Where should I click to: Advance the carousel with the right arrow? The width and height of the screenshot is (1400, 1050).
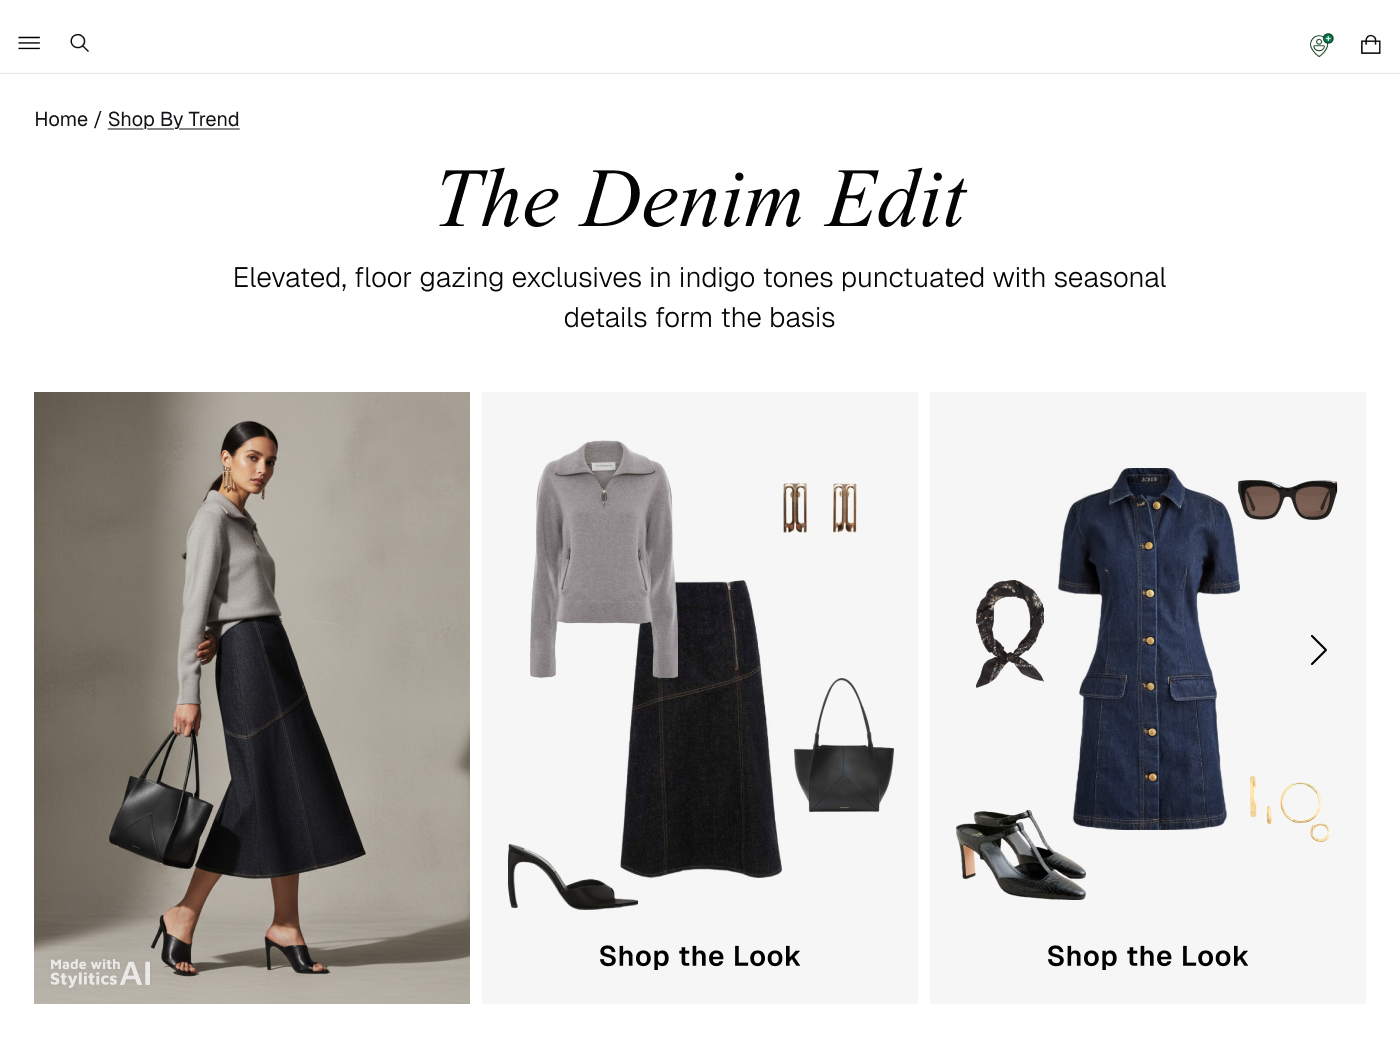1318,650
